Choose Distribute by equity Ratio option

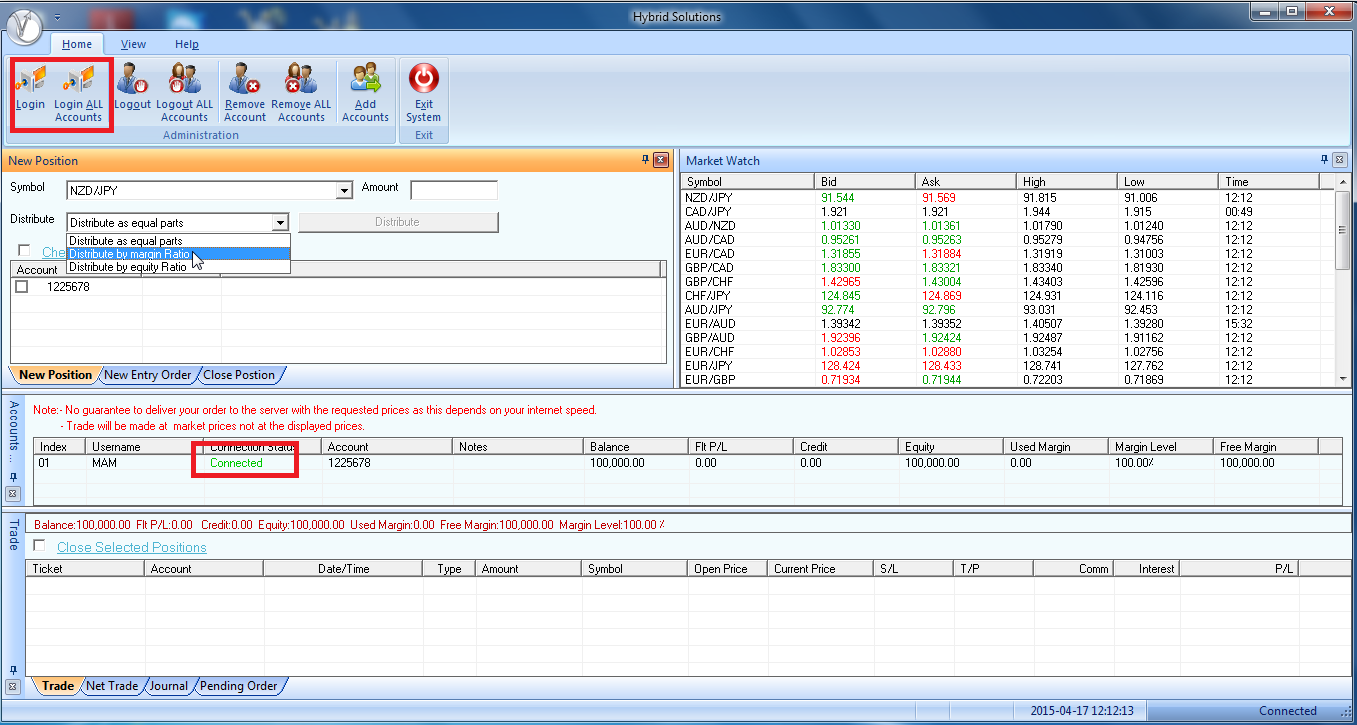178,267
